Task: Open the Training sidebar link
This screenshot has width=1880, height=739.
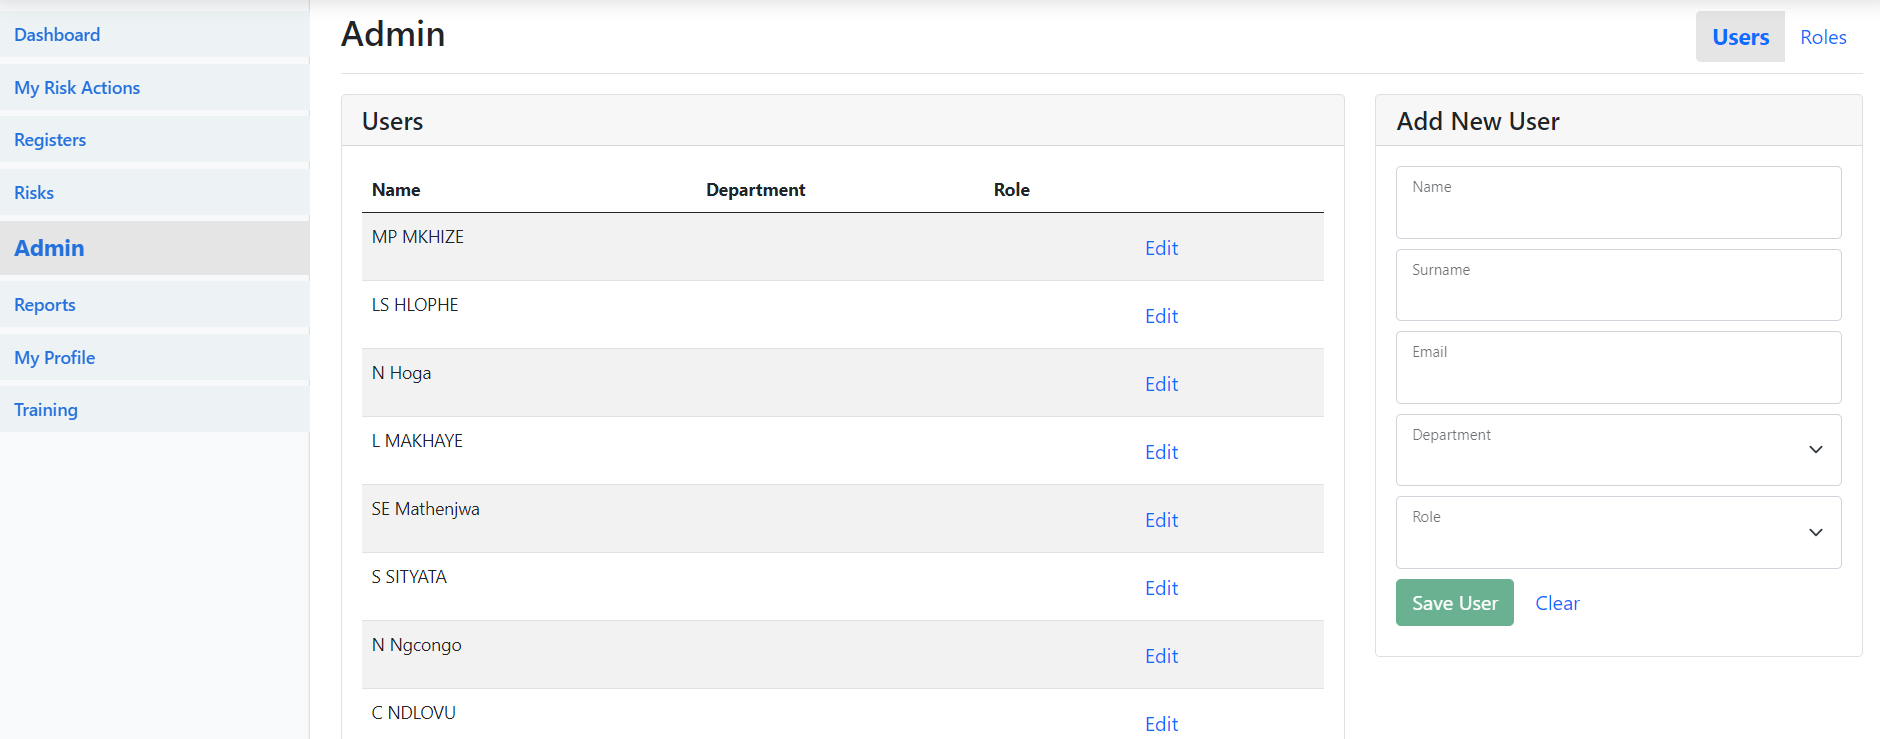Action: pyautogui.click(x=46, y=410)
